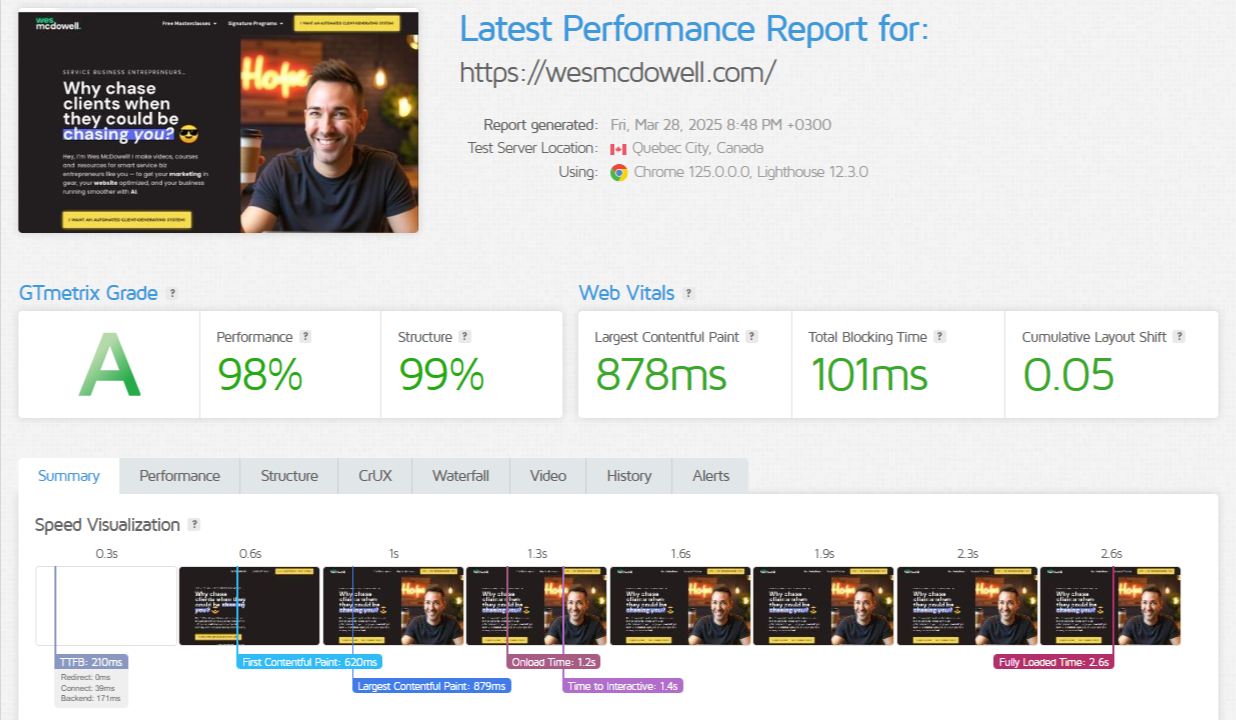Select the Summary tab
Screen dimensions: 1236x720
(69, 476)
